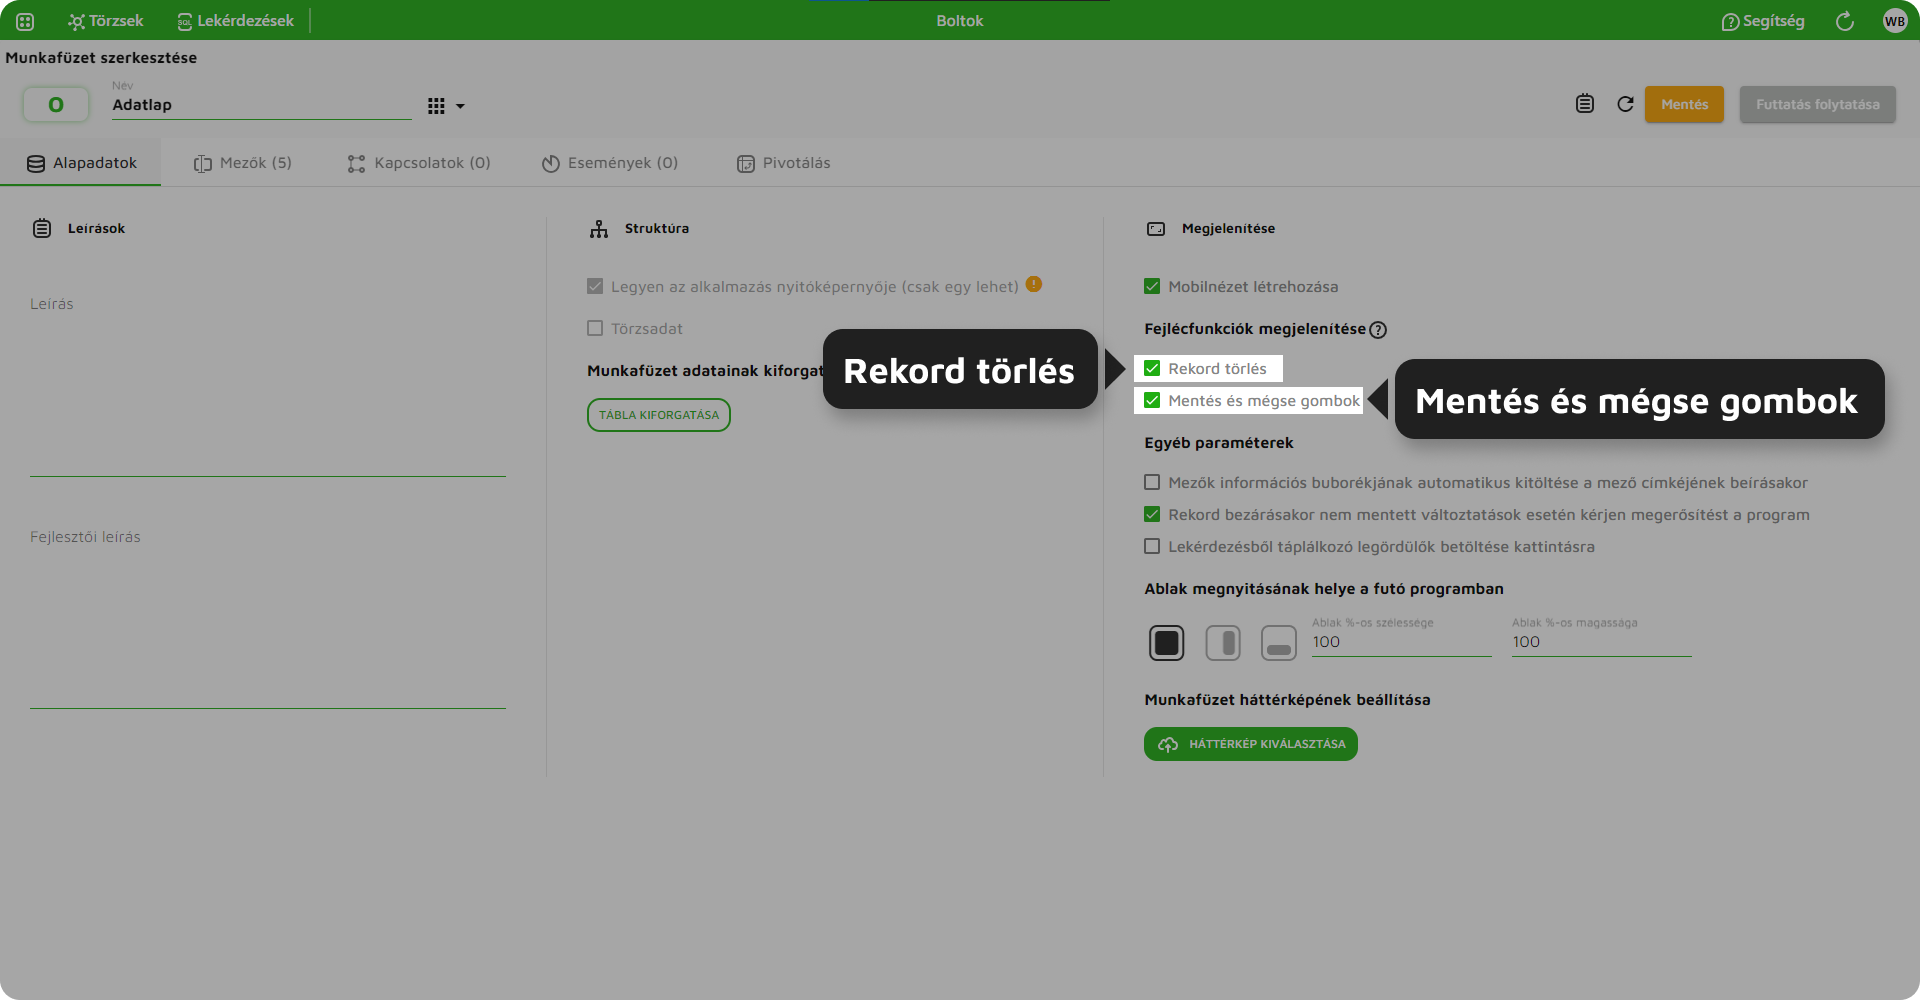Switch to the Kapcsolatok (0) tab
The image size is (1920, 1000).
[419, 163]
